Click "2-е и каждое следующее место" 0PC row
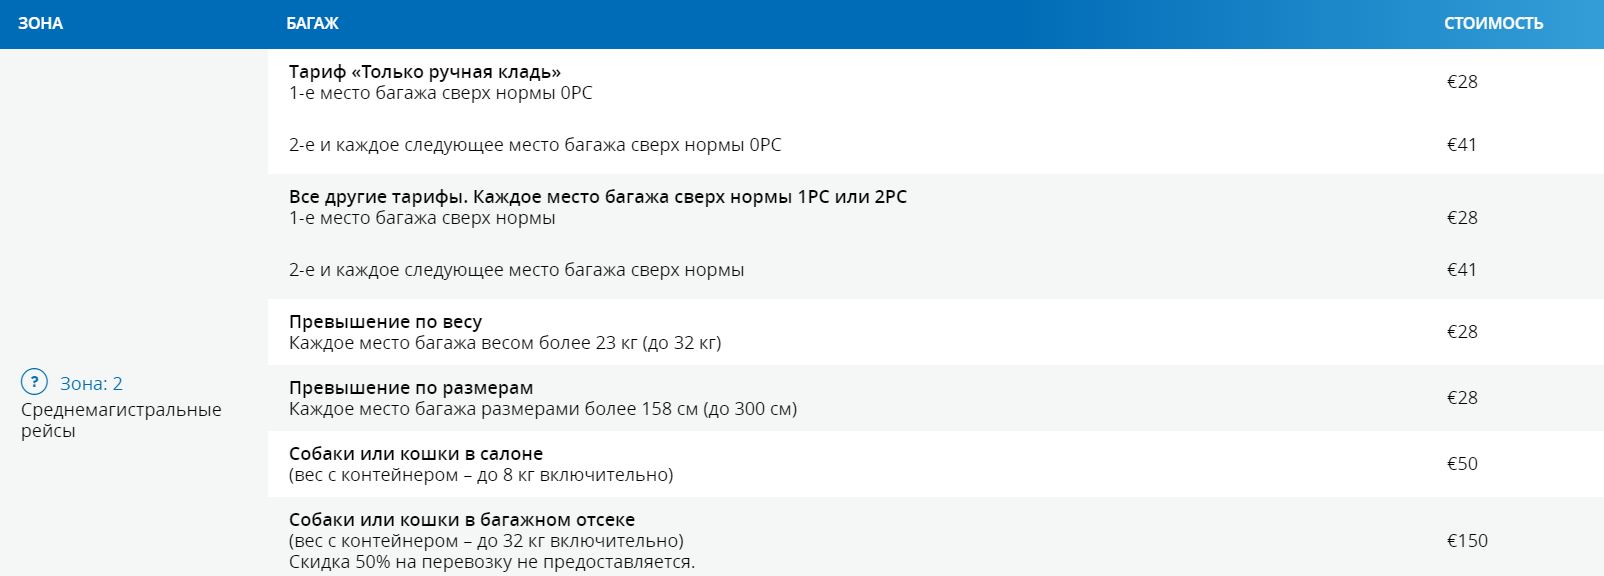The image size is (1604, 576). tap(535, 145)
